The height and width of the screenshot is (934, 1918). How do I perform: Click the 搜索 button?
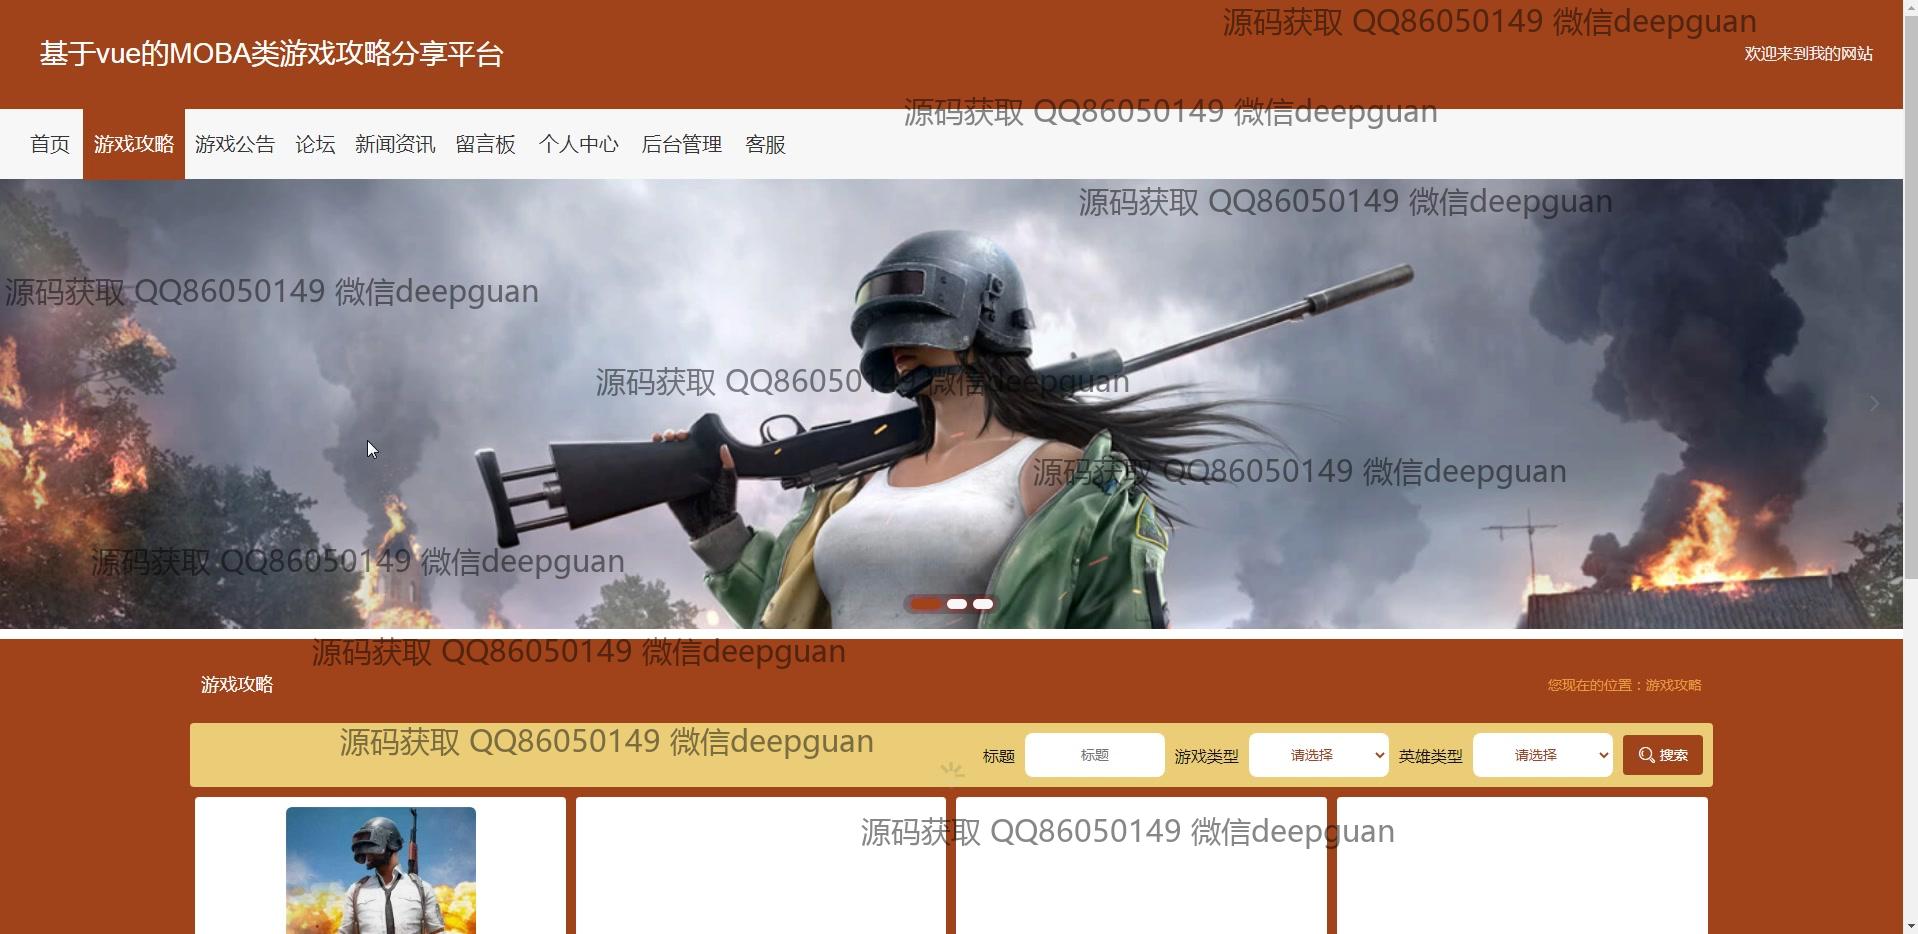pyautogui.click(x=1663, y=755)
